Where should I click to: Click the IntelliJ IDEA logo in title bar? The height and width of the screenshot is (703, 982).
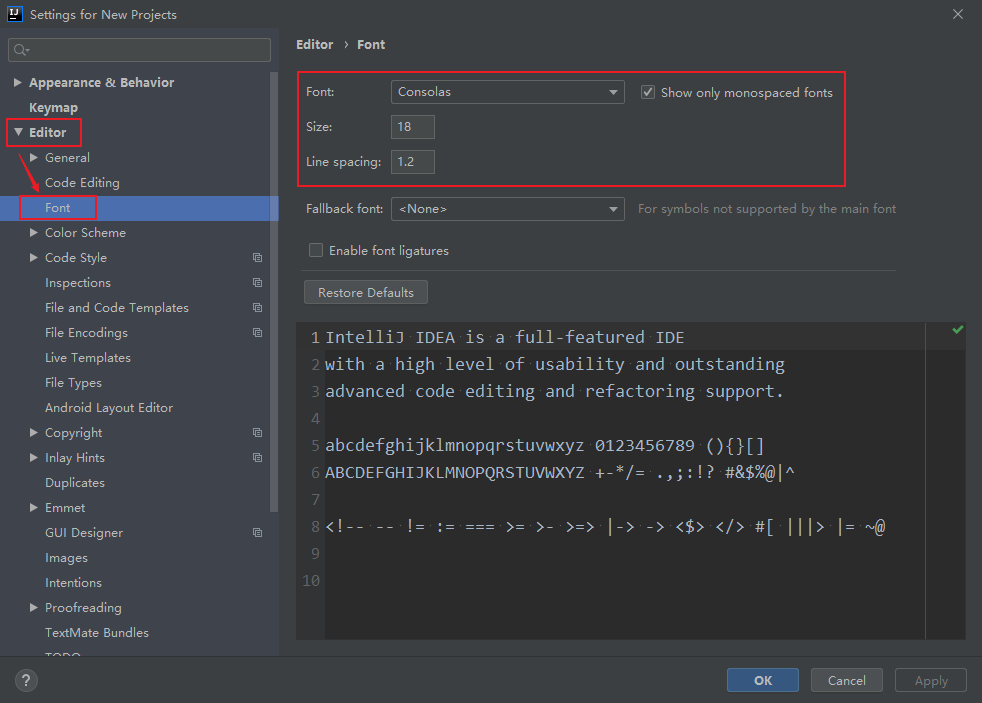[x=13, y=14]
